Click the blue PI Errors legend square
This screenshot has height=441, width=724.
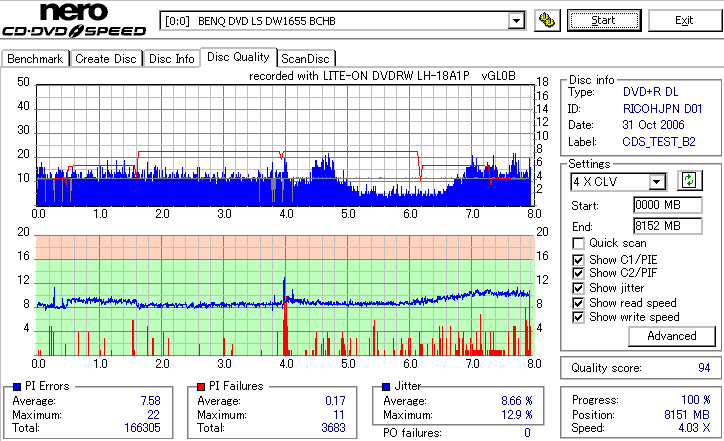coord(17,387)
